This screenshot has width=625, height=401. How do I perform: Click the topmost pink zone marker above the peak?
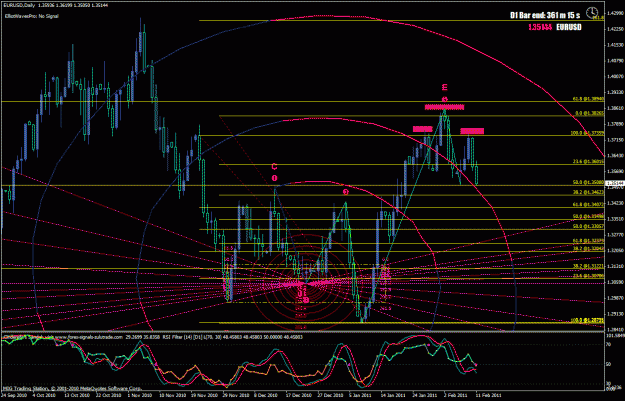[x=444, y=107]
